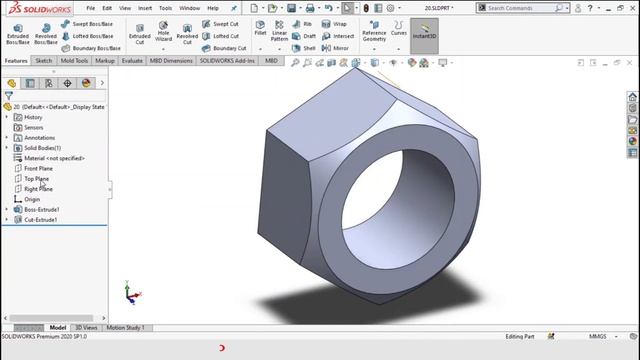Open the Hole Wizard
Viewport: 640px width, 360px height.
163,31
